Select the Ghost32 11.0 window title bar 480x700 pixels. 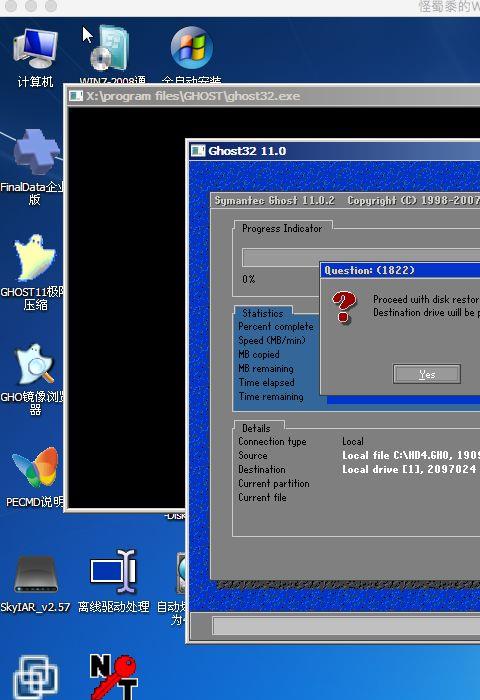click(334, 151)
